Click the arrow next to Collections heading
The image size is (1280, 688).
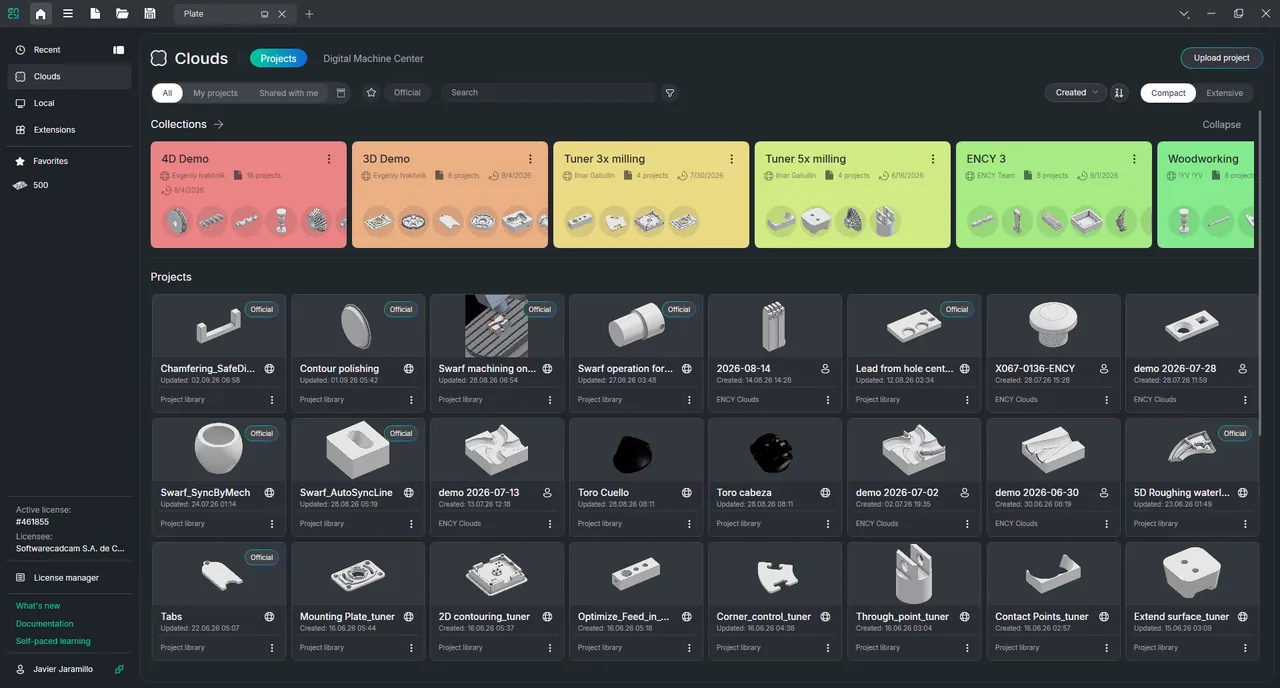click(218, 125)
